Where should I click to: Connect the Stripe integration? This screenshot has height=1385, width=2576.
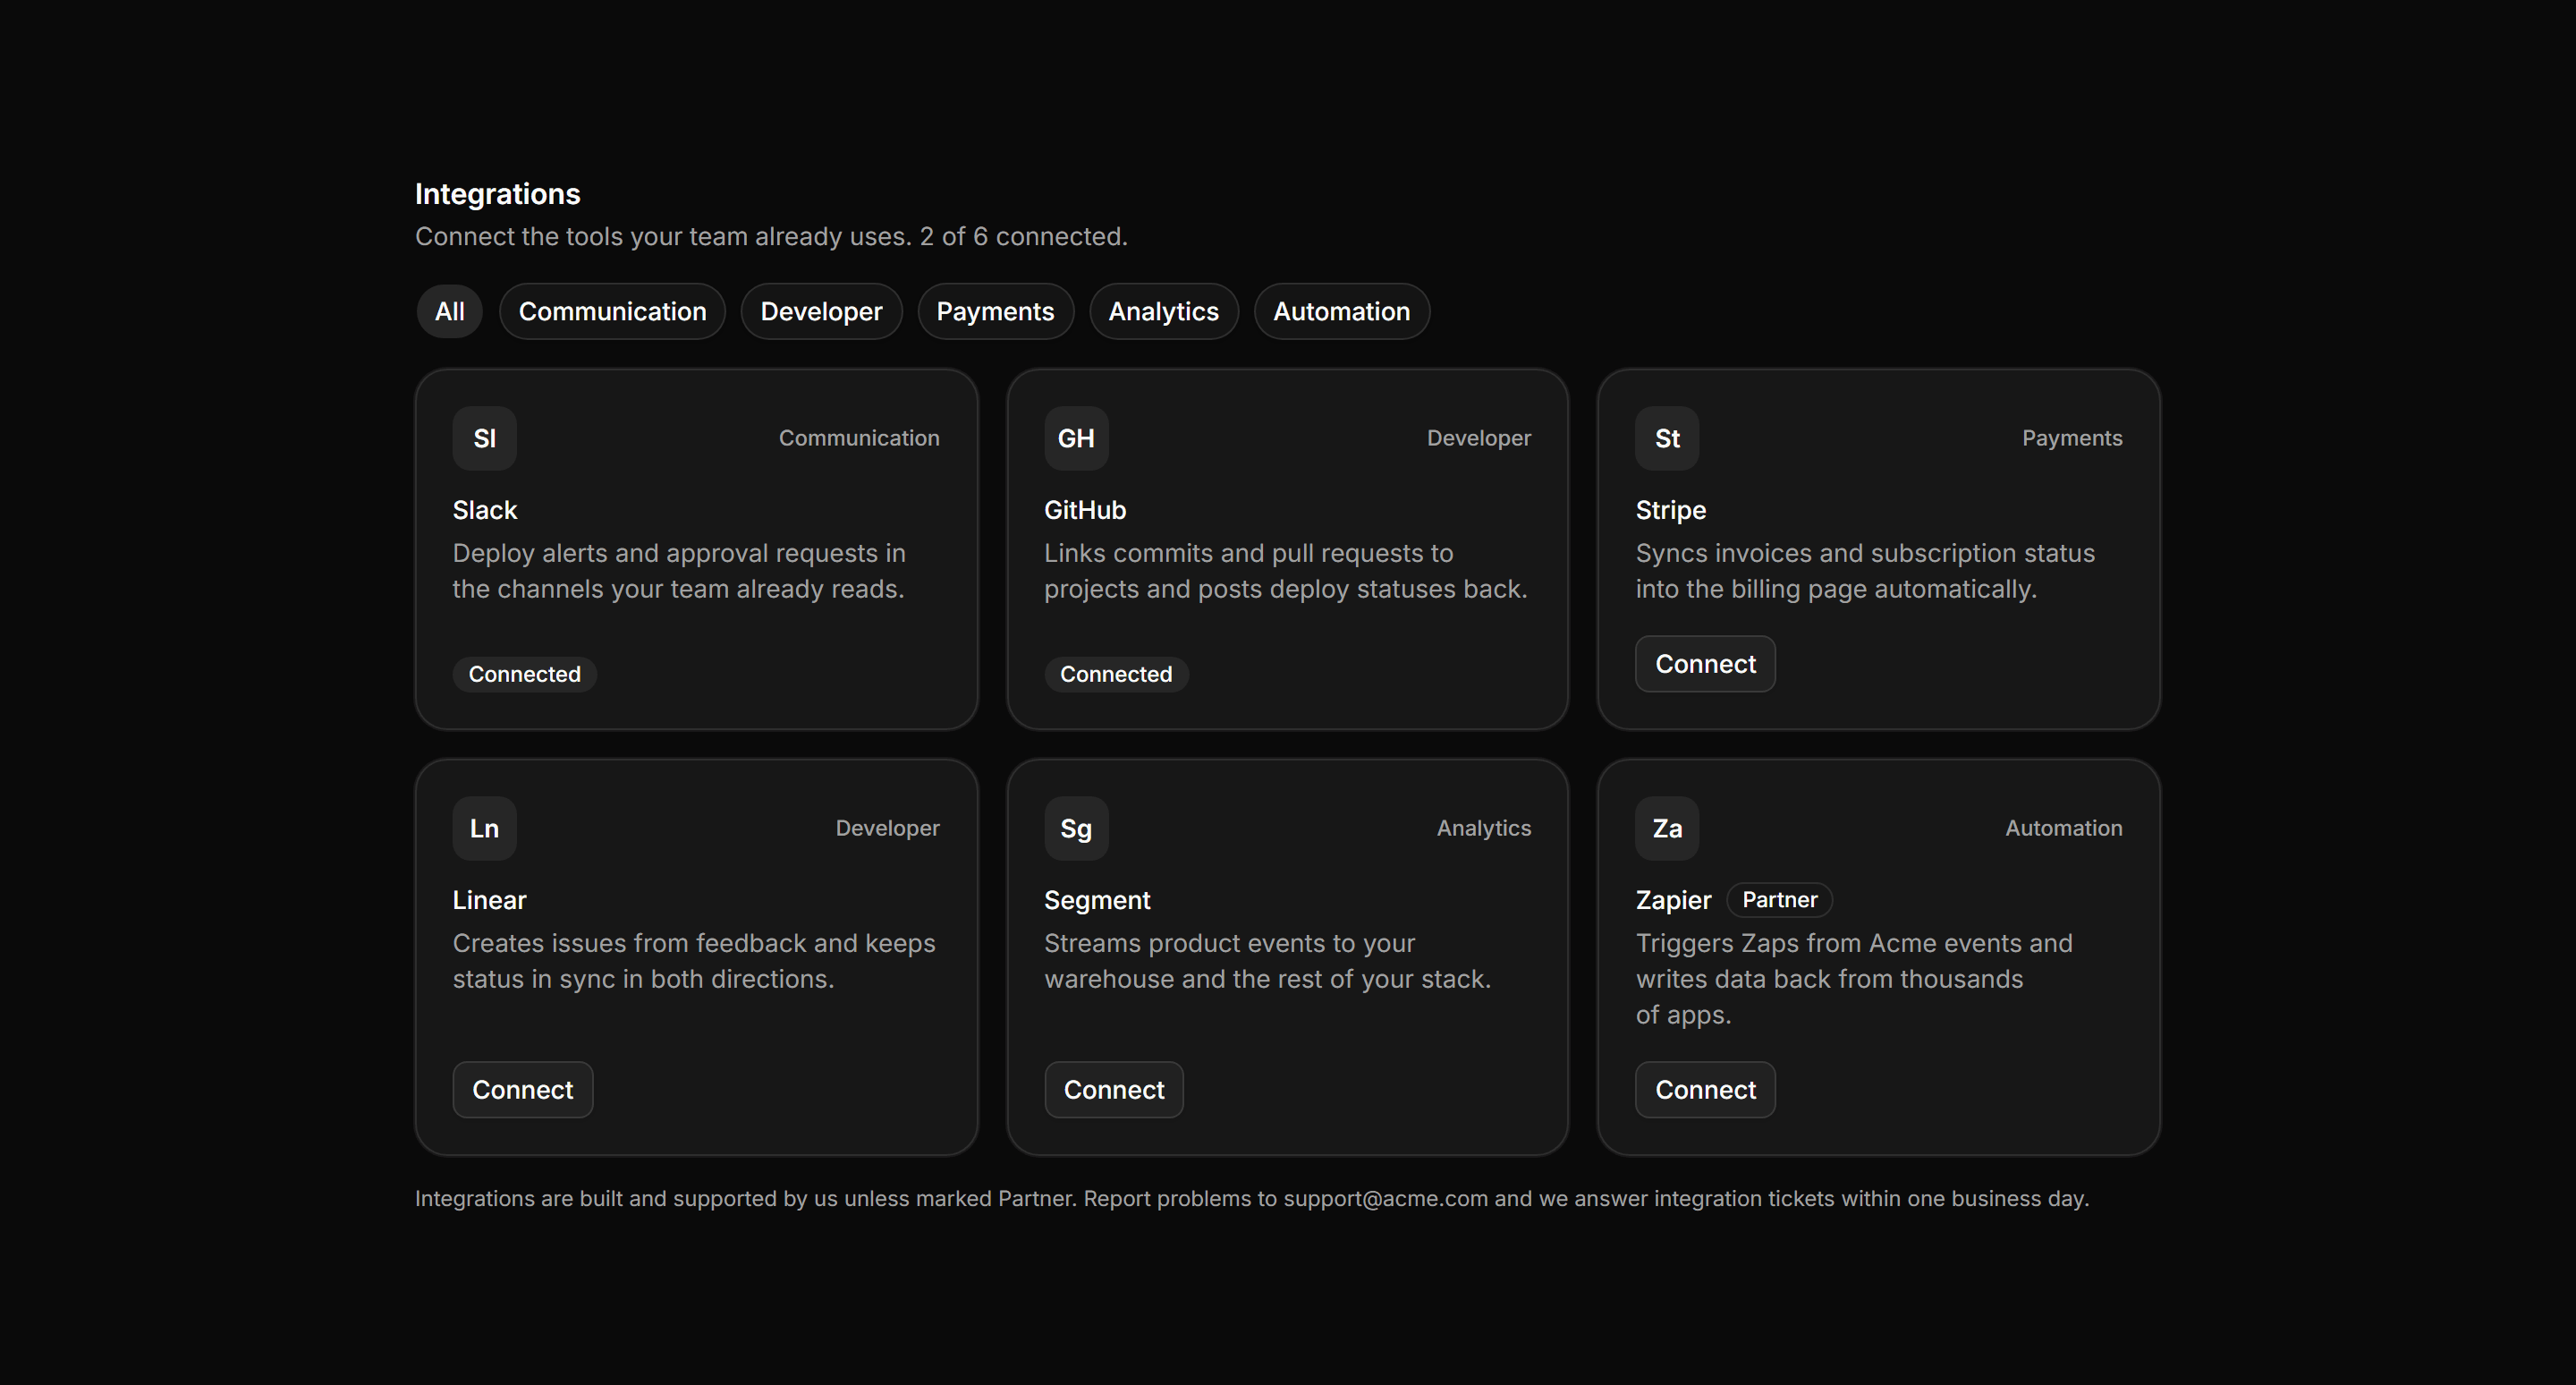(x=1705, y=664)
